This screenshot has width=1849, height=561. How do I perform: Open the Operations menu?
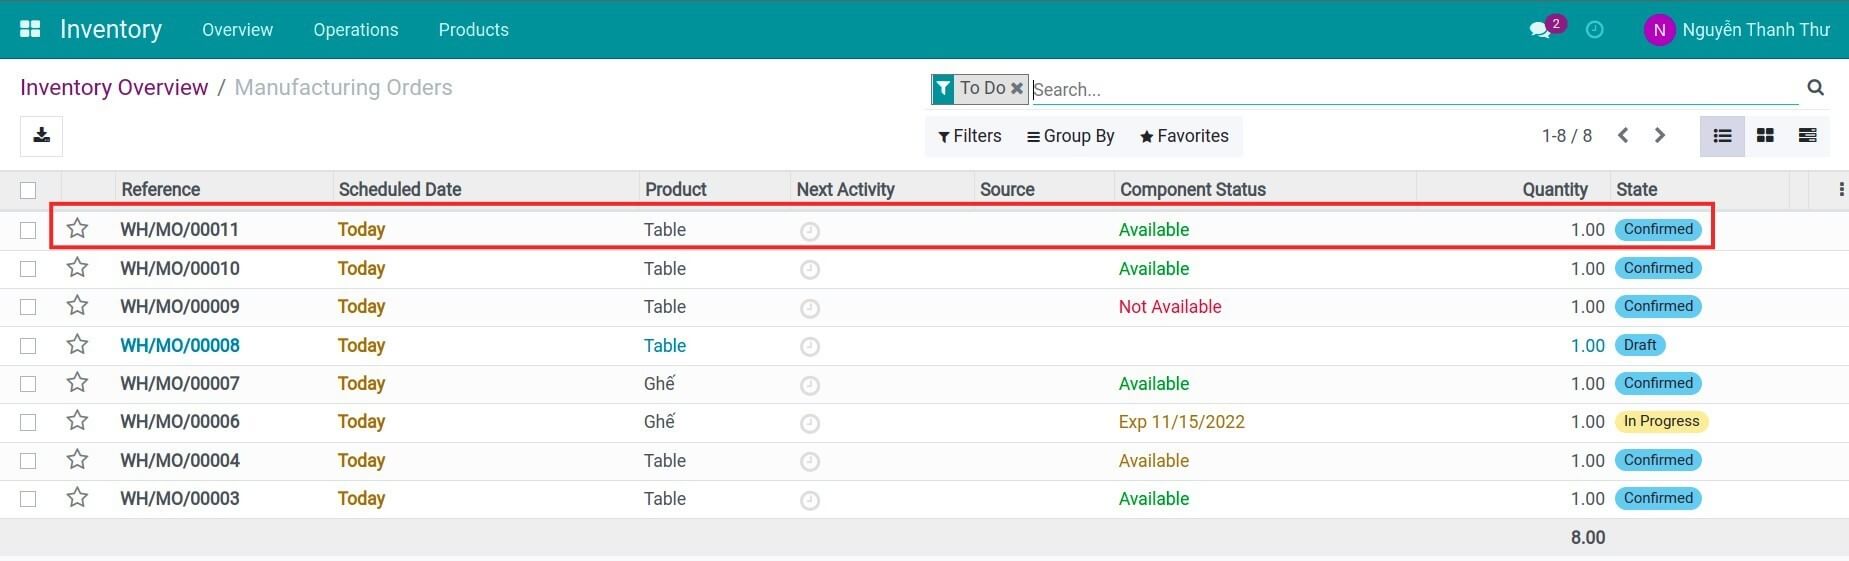[355, 30]
